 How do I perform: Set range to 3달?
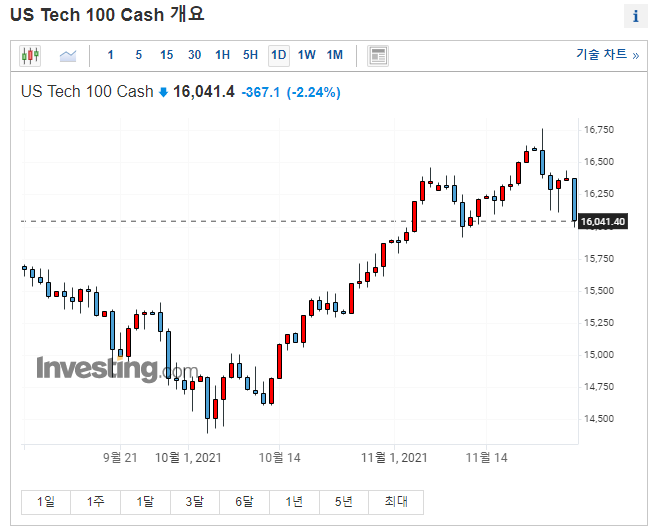tap(195, 502)
